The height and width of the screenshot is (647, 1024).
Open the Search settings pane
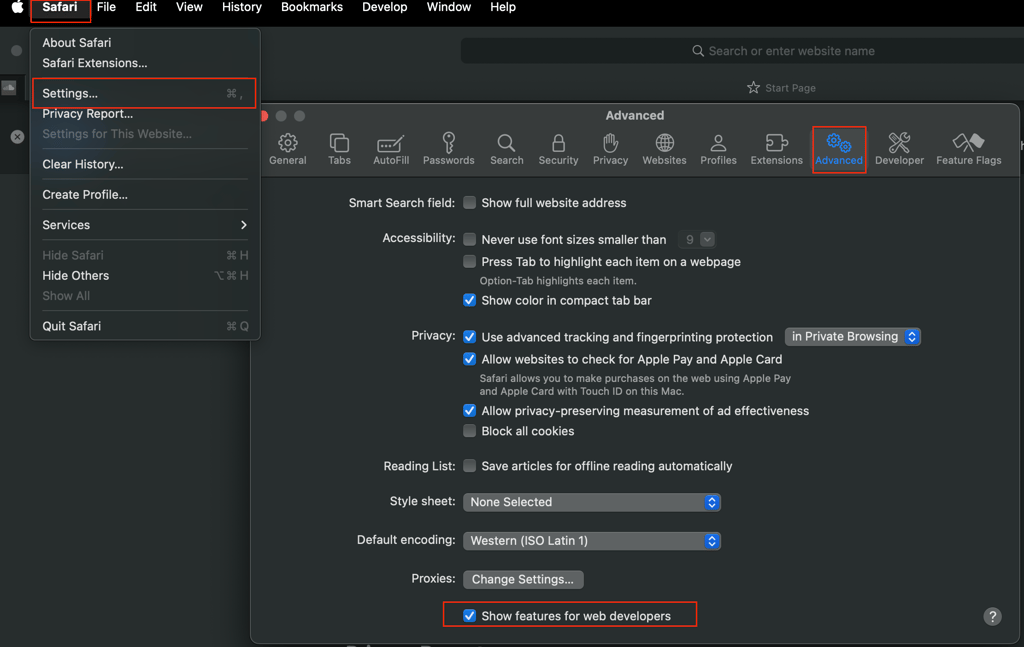[506, 150]
